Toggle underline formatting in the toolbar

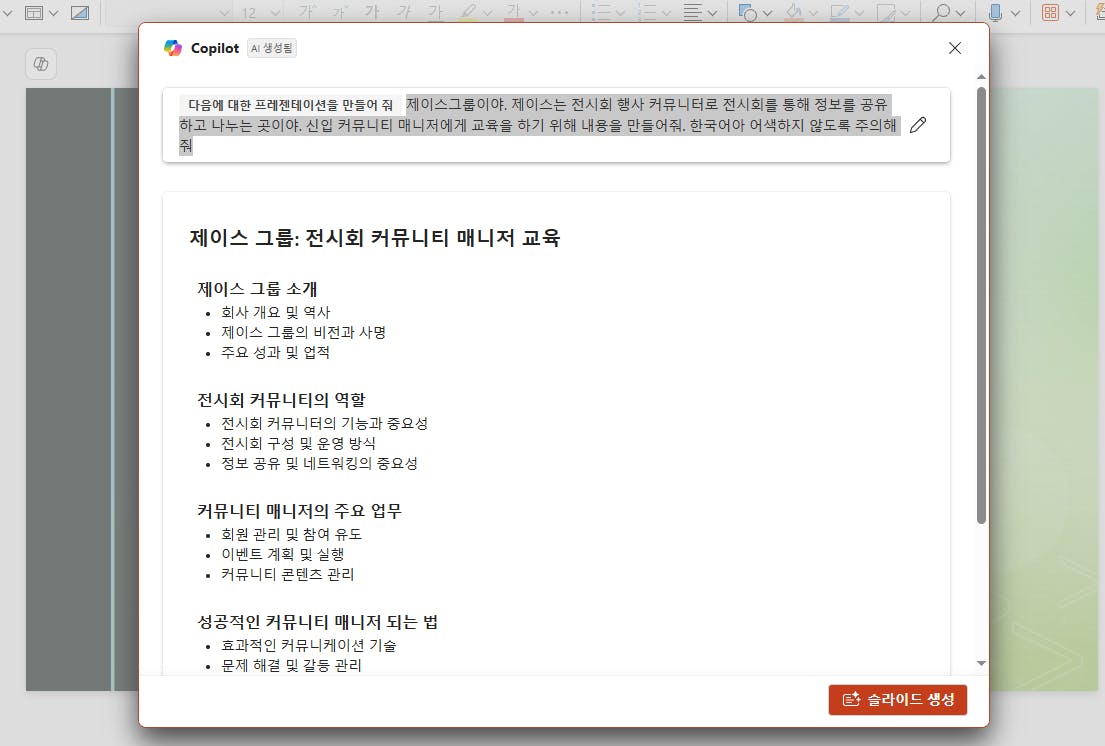(x=436, y=13)
